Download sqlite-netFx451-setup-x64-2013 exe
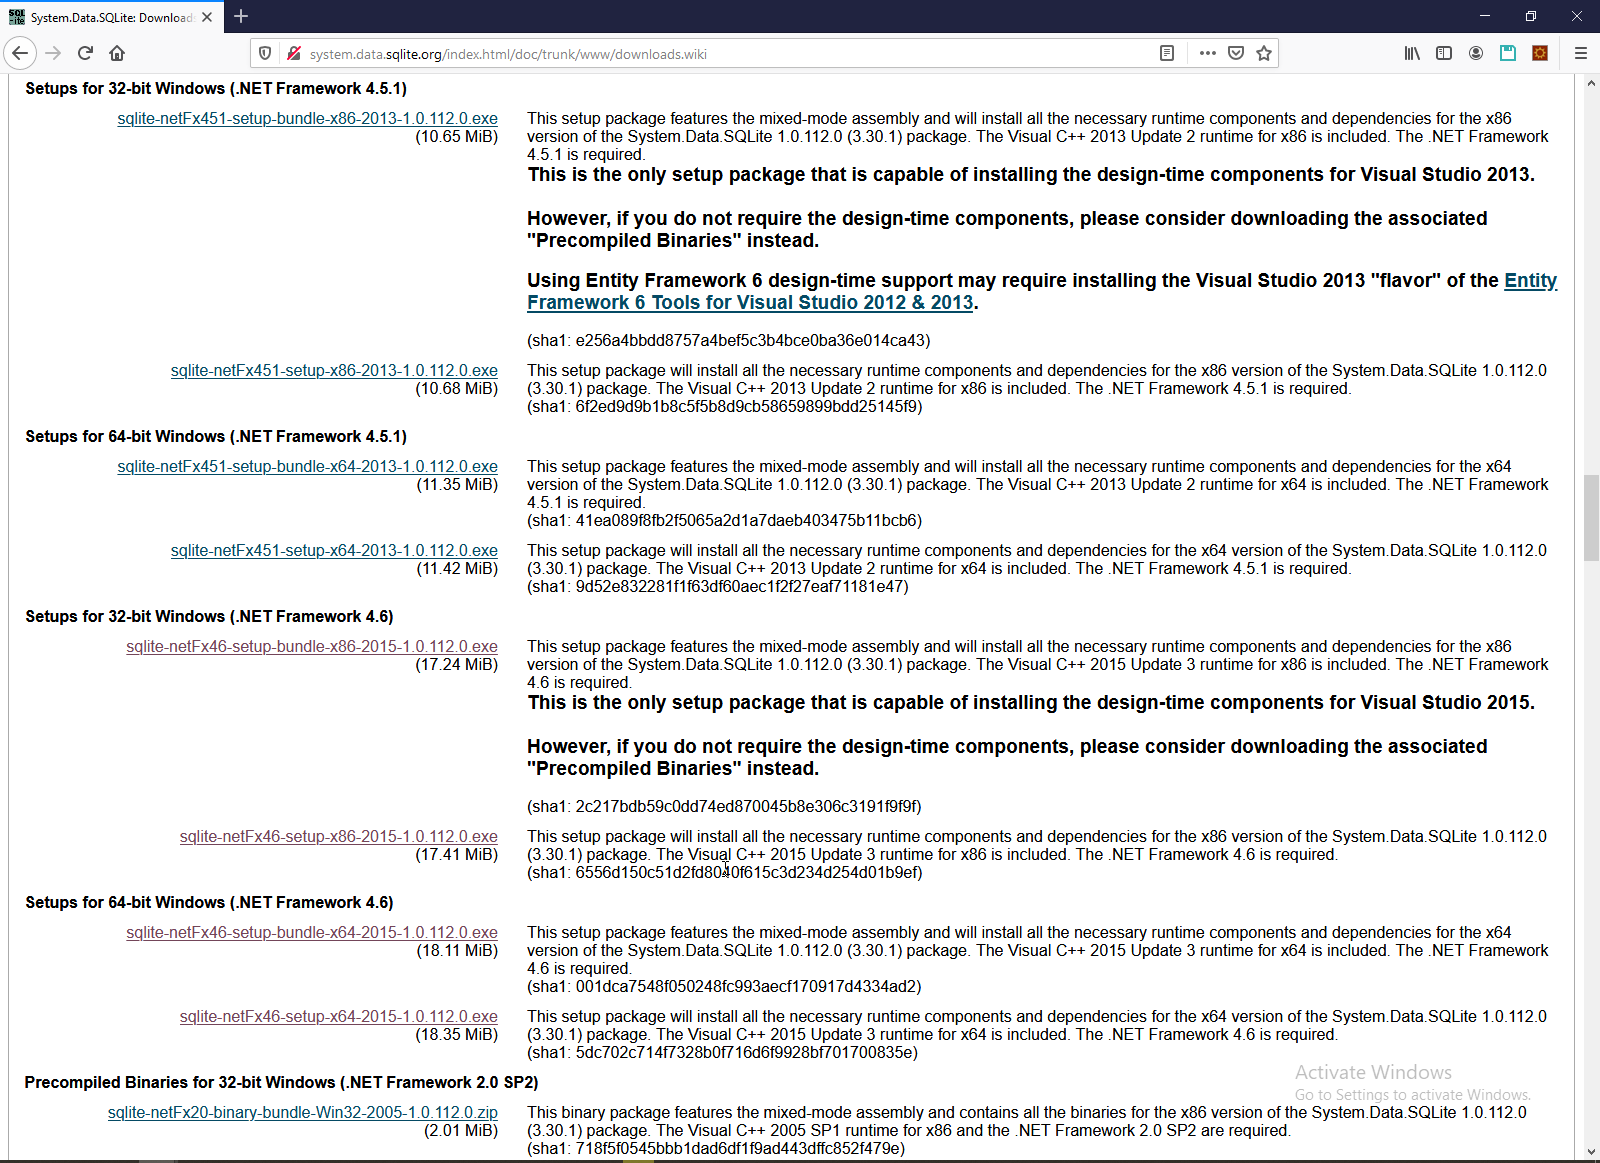Image resolution: width=1600 pixels, height=1163 pixels. click(x=334, y=551)
